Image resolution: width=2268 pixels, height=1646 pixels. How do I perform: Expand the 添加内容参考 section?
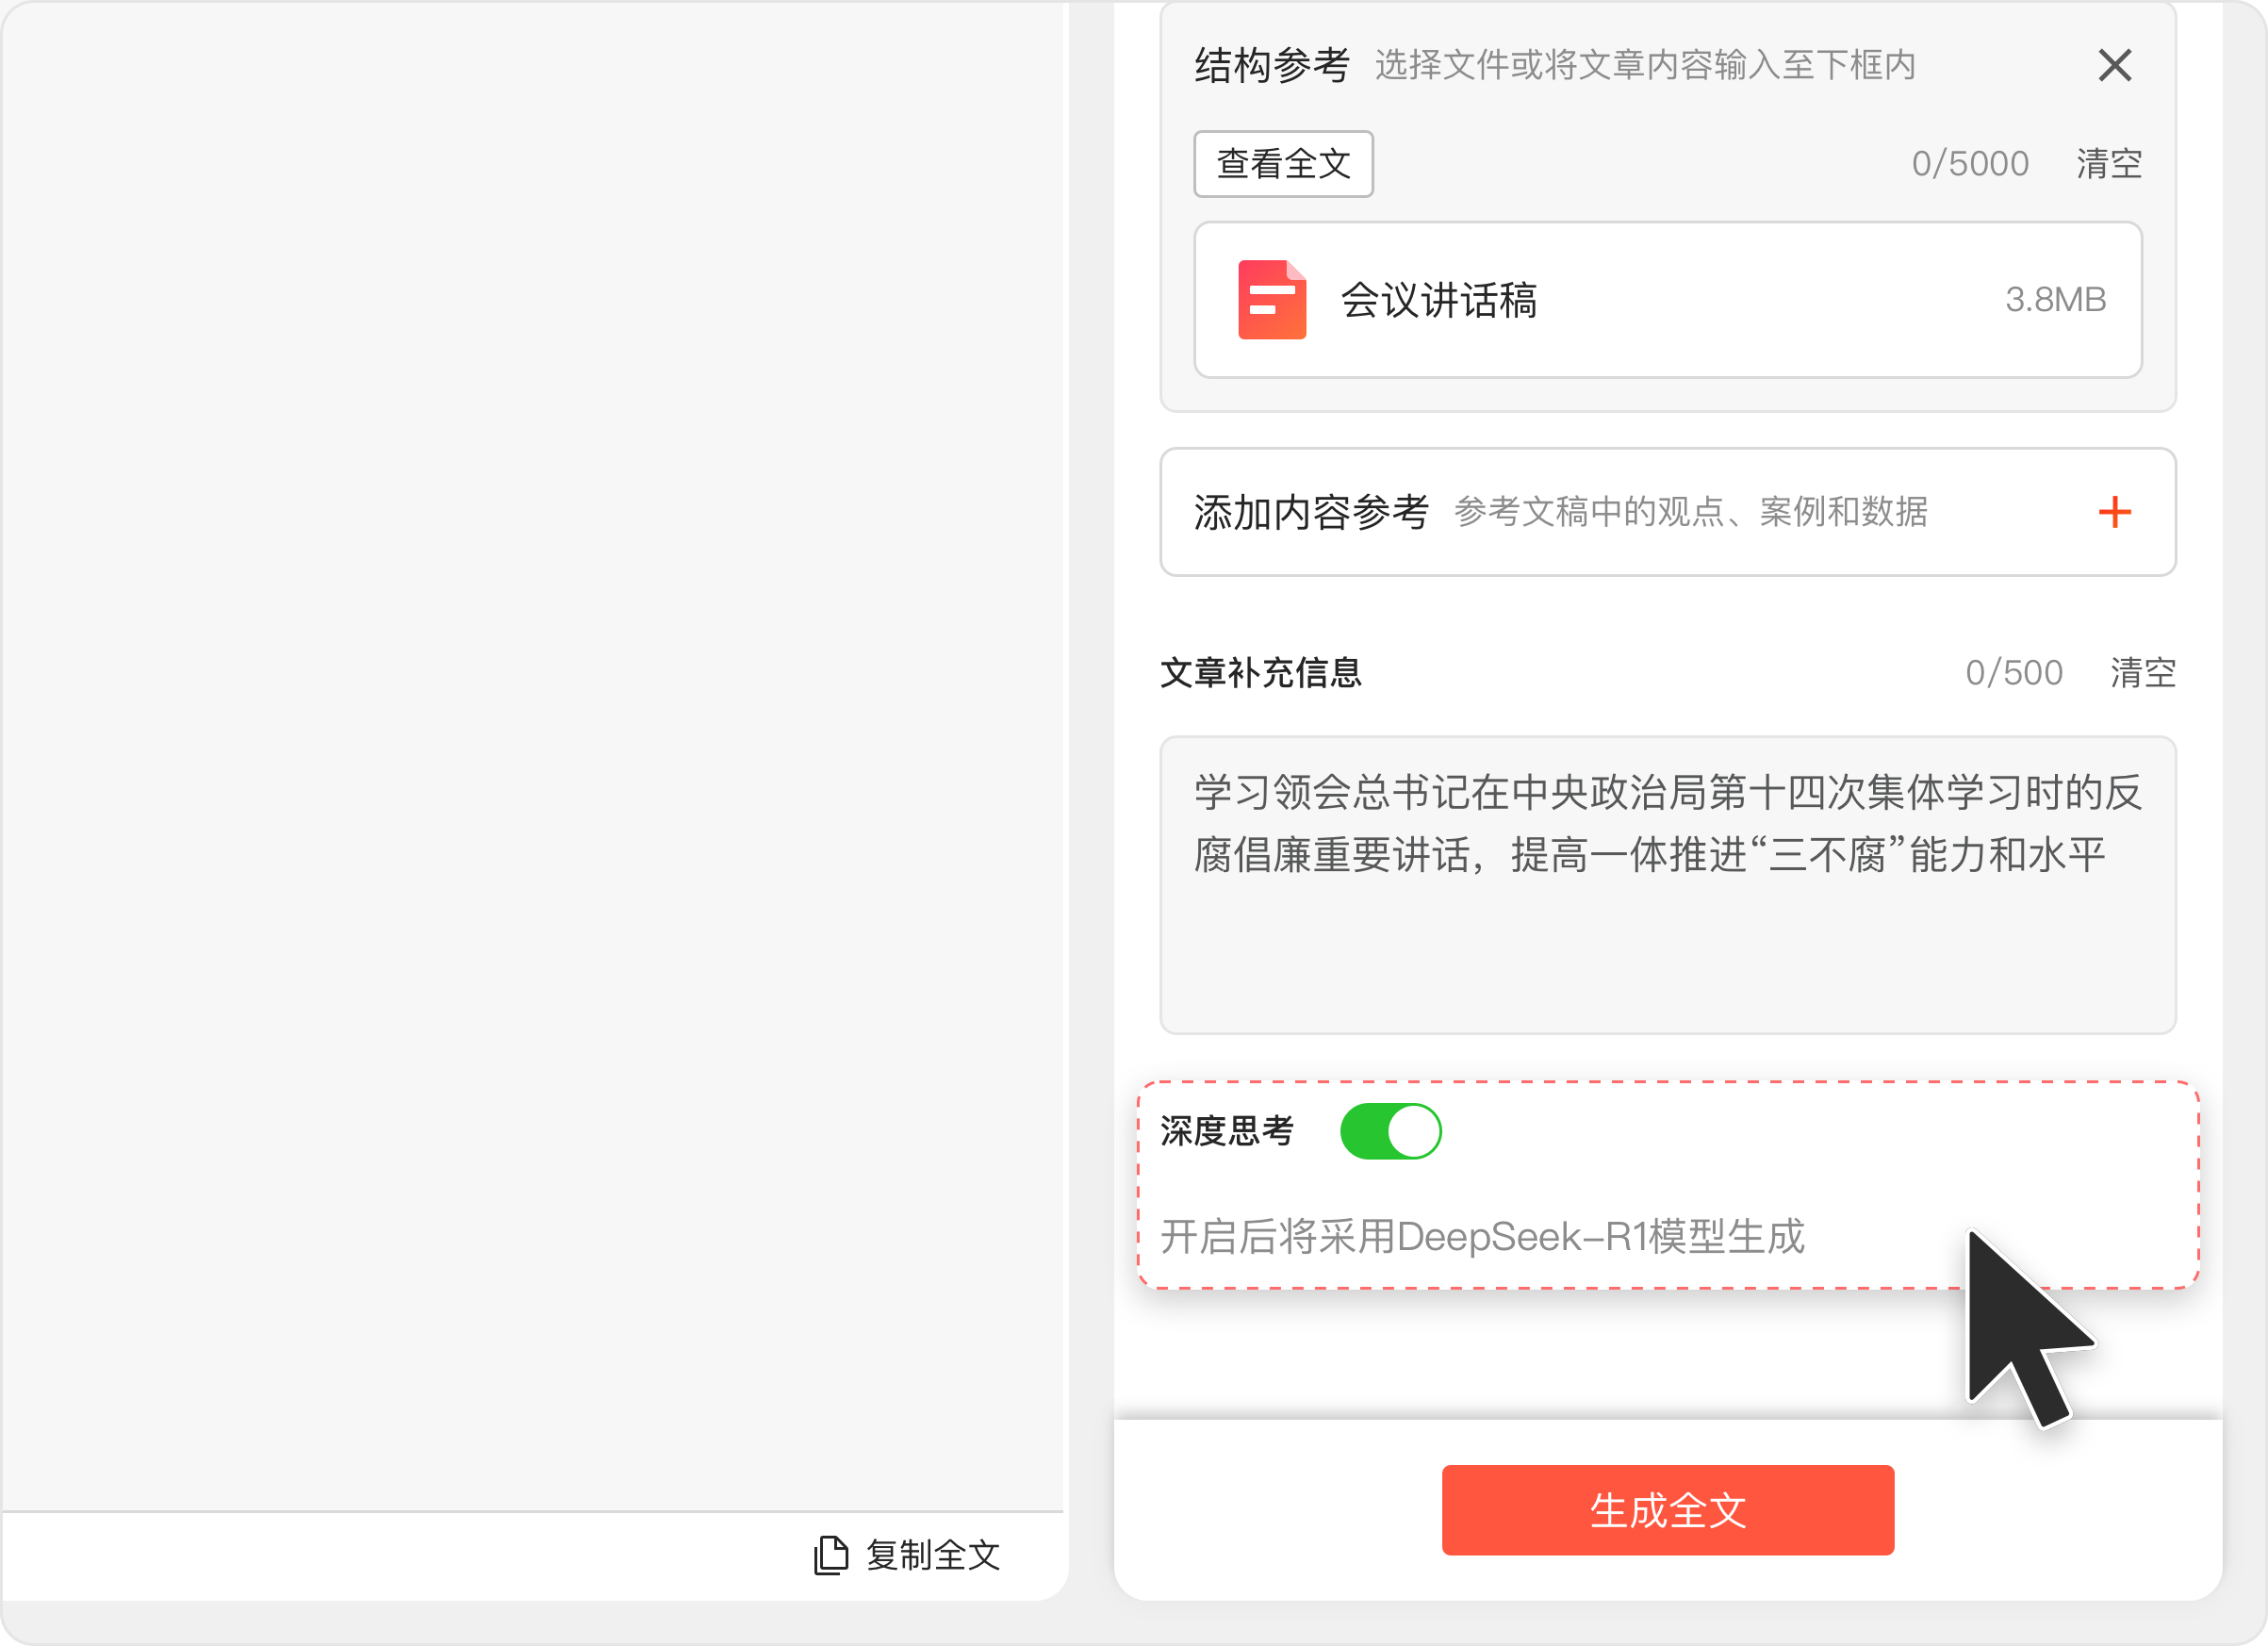[x=1667, y=512]
